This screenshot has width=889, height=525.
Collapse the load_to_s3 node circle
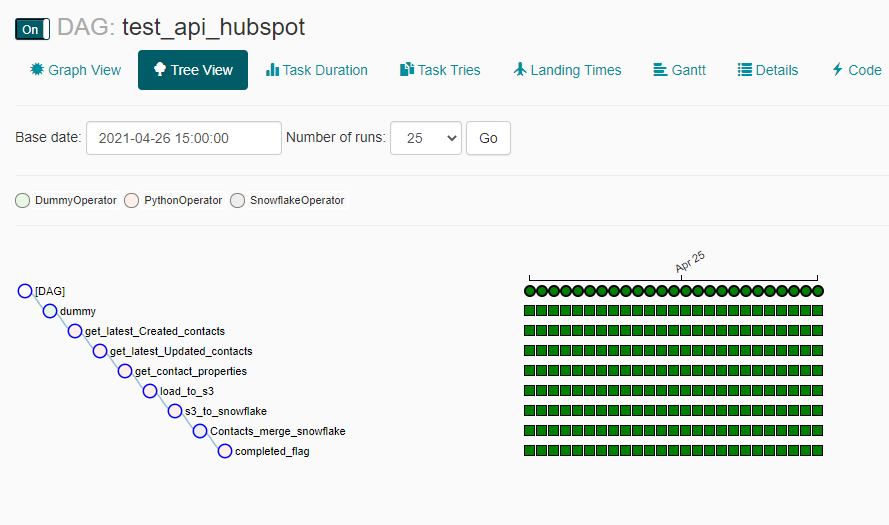coord(150,391)
